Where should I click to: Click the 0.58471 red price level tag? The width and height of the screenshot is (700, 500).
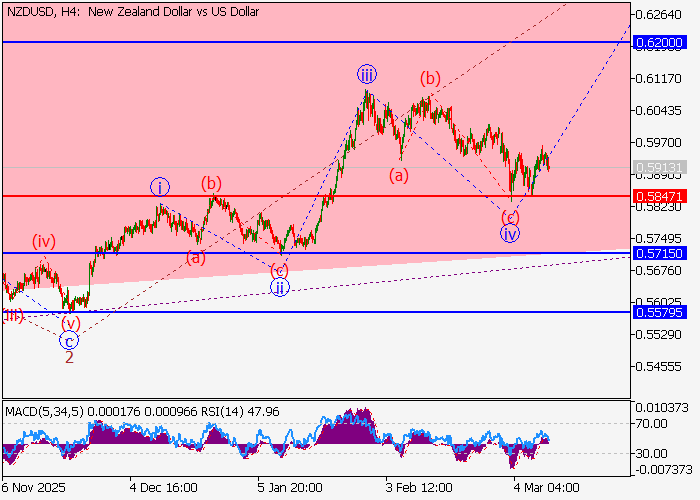(x=658, y=196)
